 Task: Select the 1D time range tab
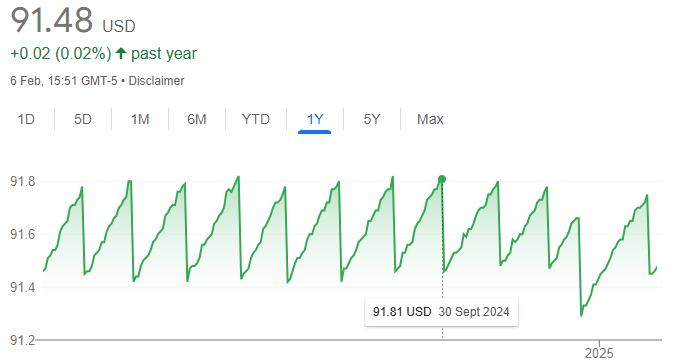click(26, 119)
